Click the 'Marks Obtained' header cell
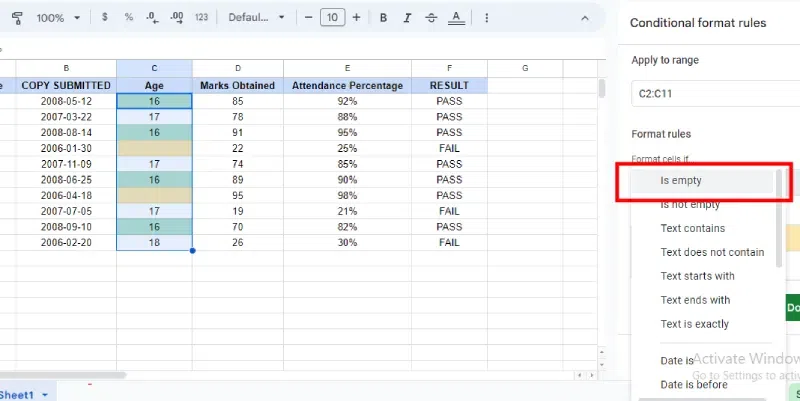 pos(238,86)
